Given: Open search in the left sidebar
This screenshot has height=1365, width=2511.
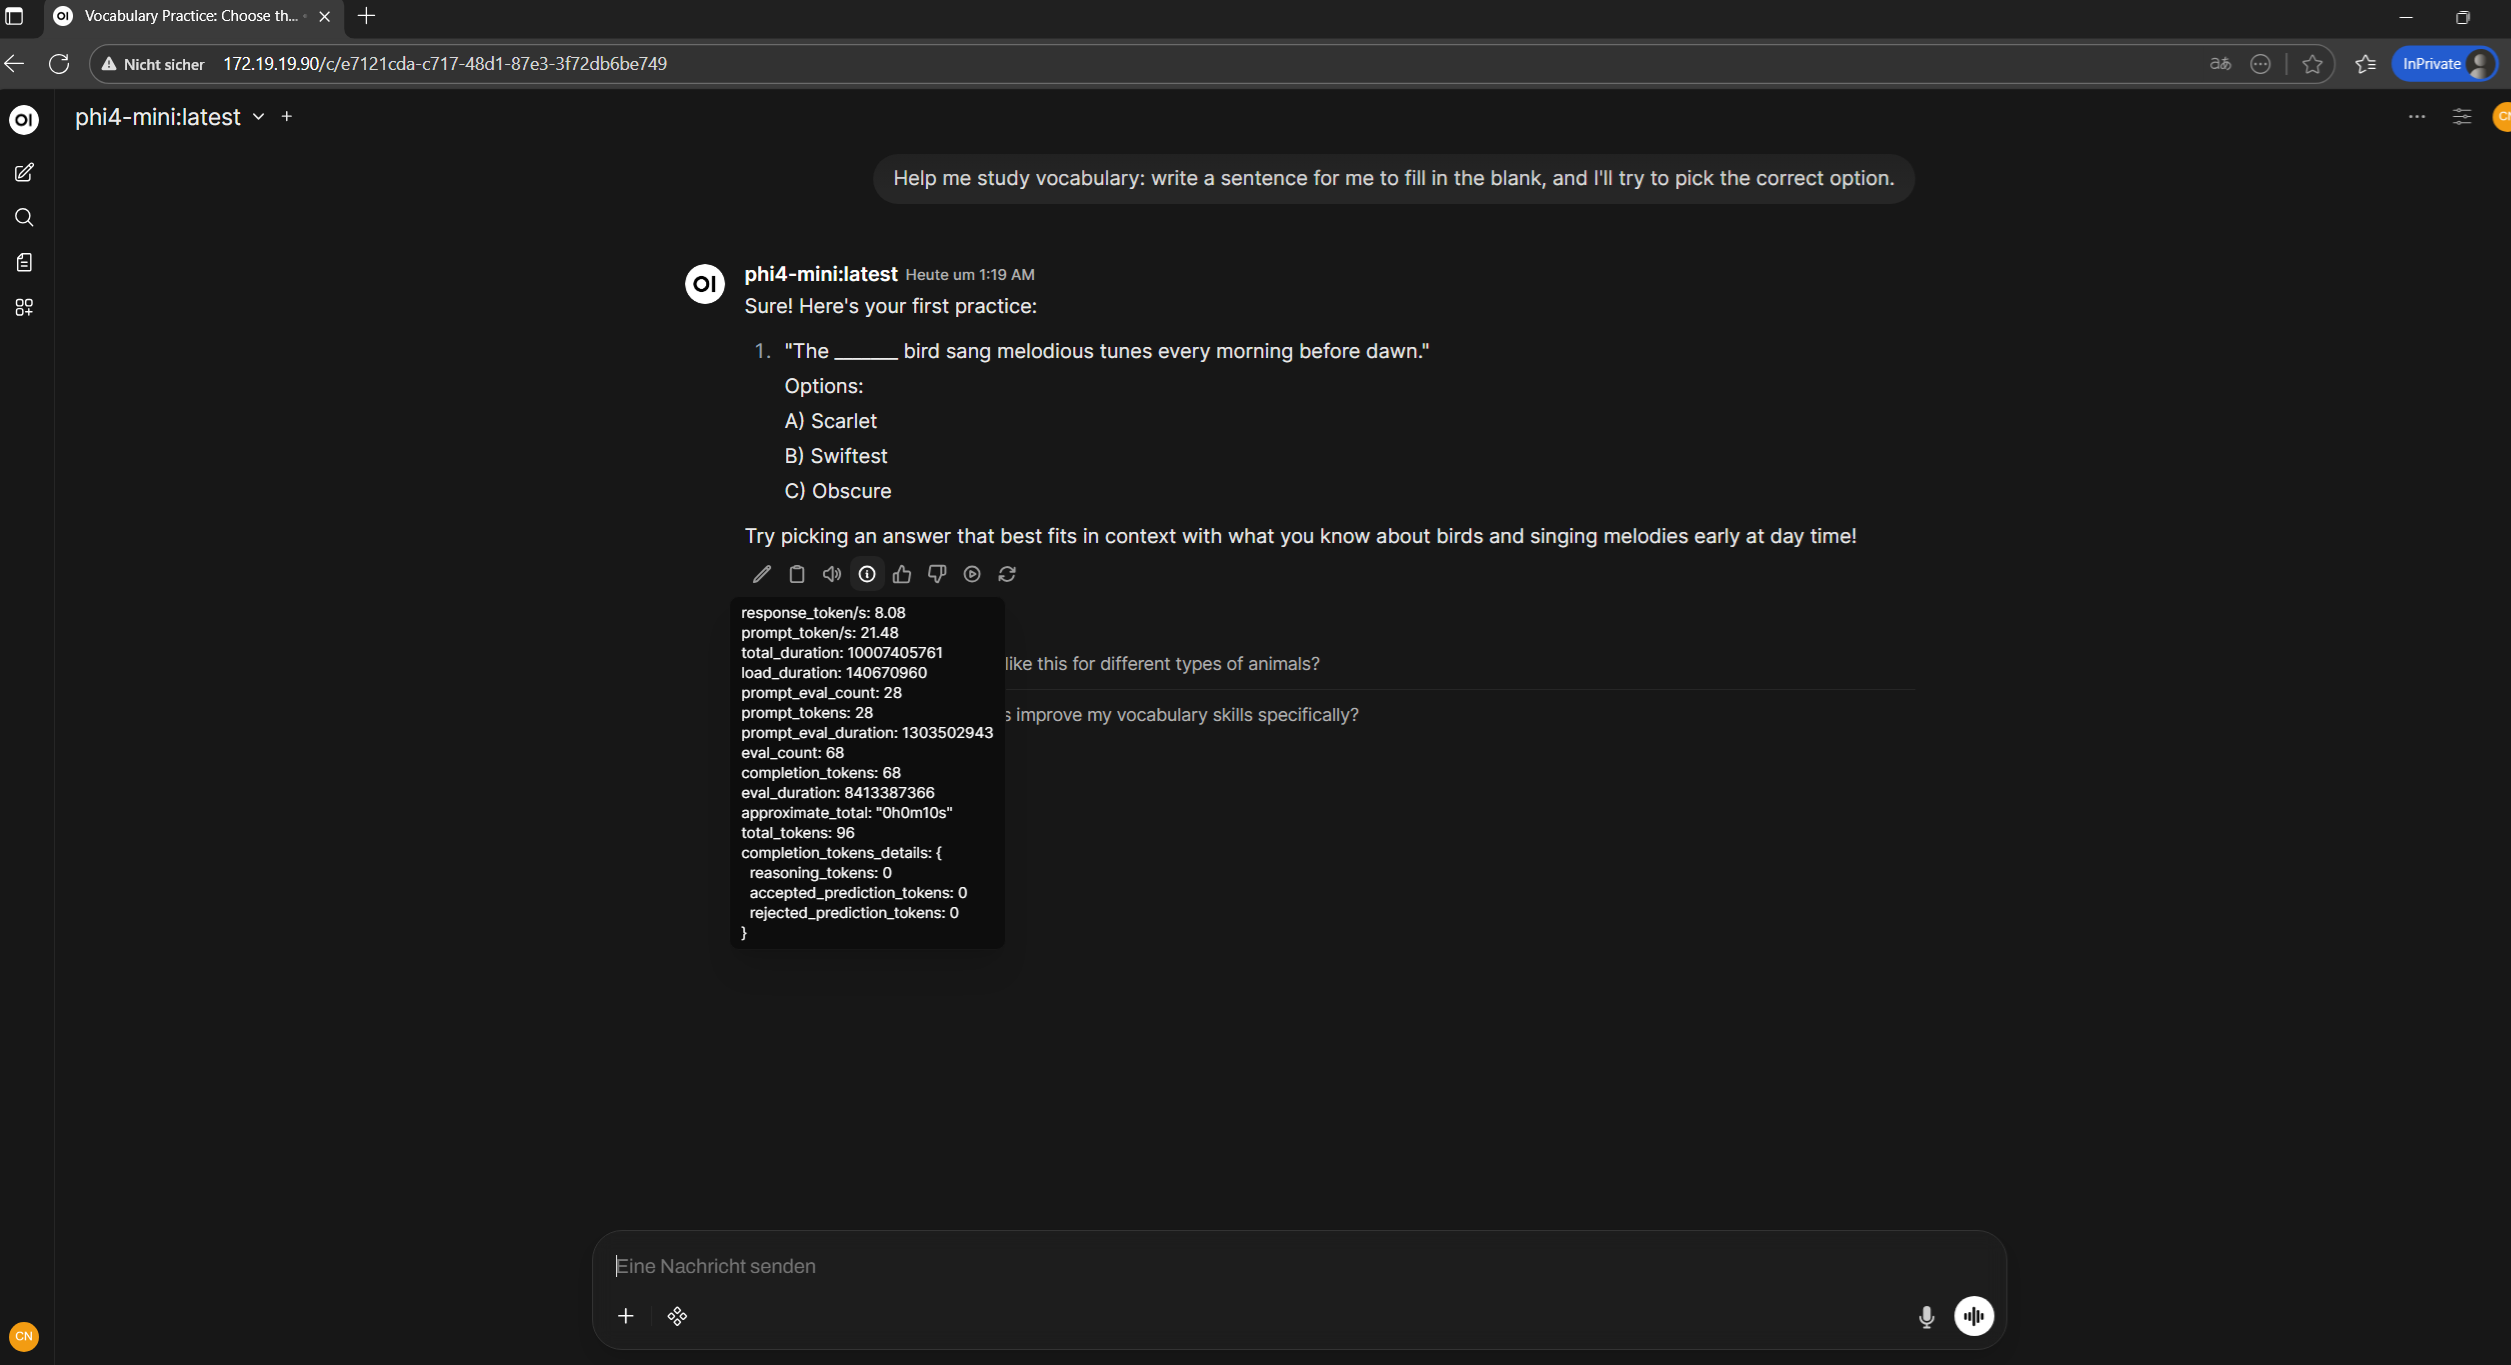Looking at the screenshot, I should click(24, 218).
